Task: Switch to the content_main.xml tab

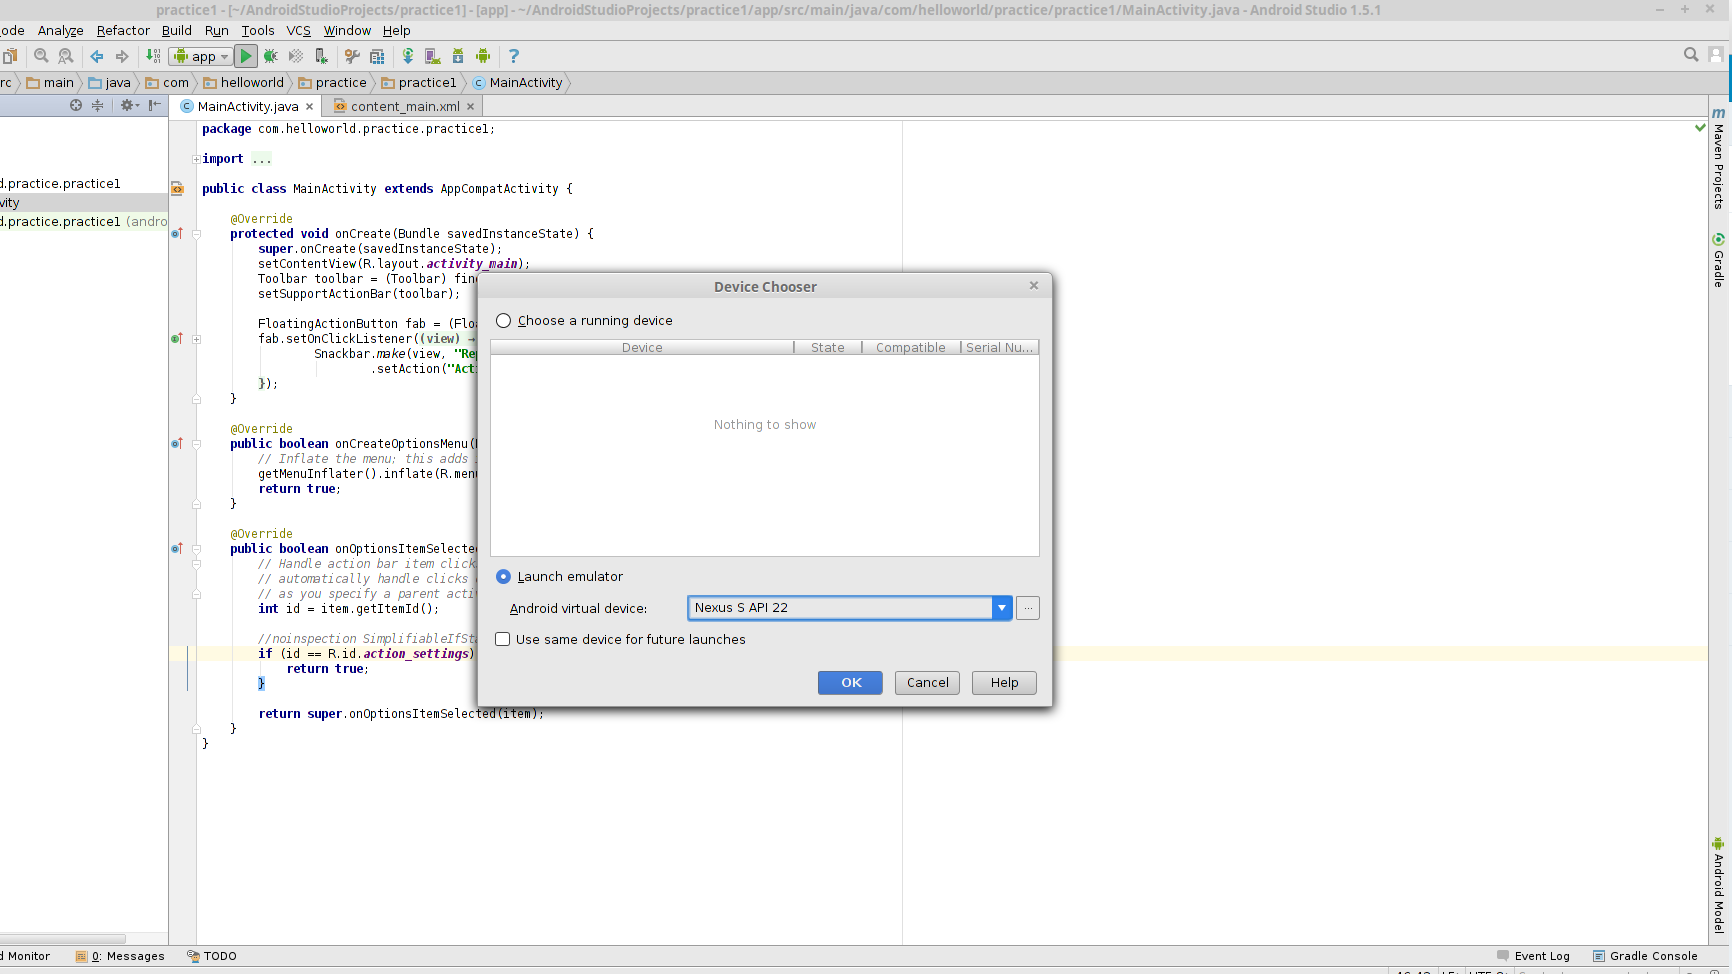Action: (x=404, y=106)
